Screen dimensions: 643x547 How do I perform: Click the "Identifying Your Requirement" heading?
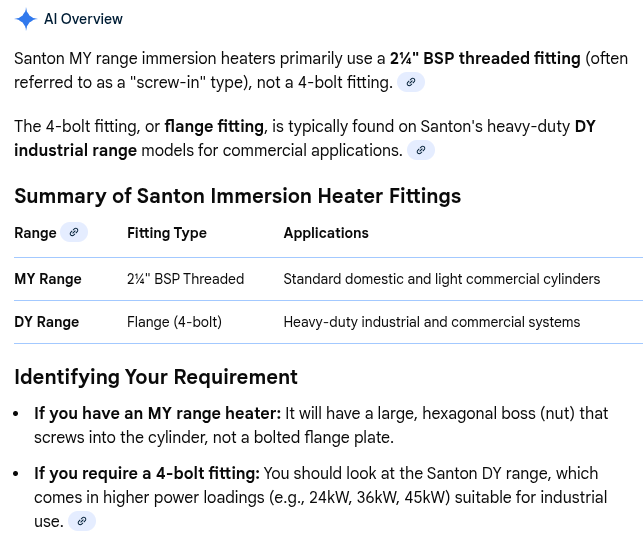click(x=156, y=377)
